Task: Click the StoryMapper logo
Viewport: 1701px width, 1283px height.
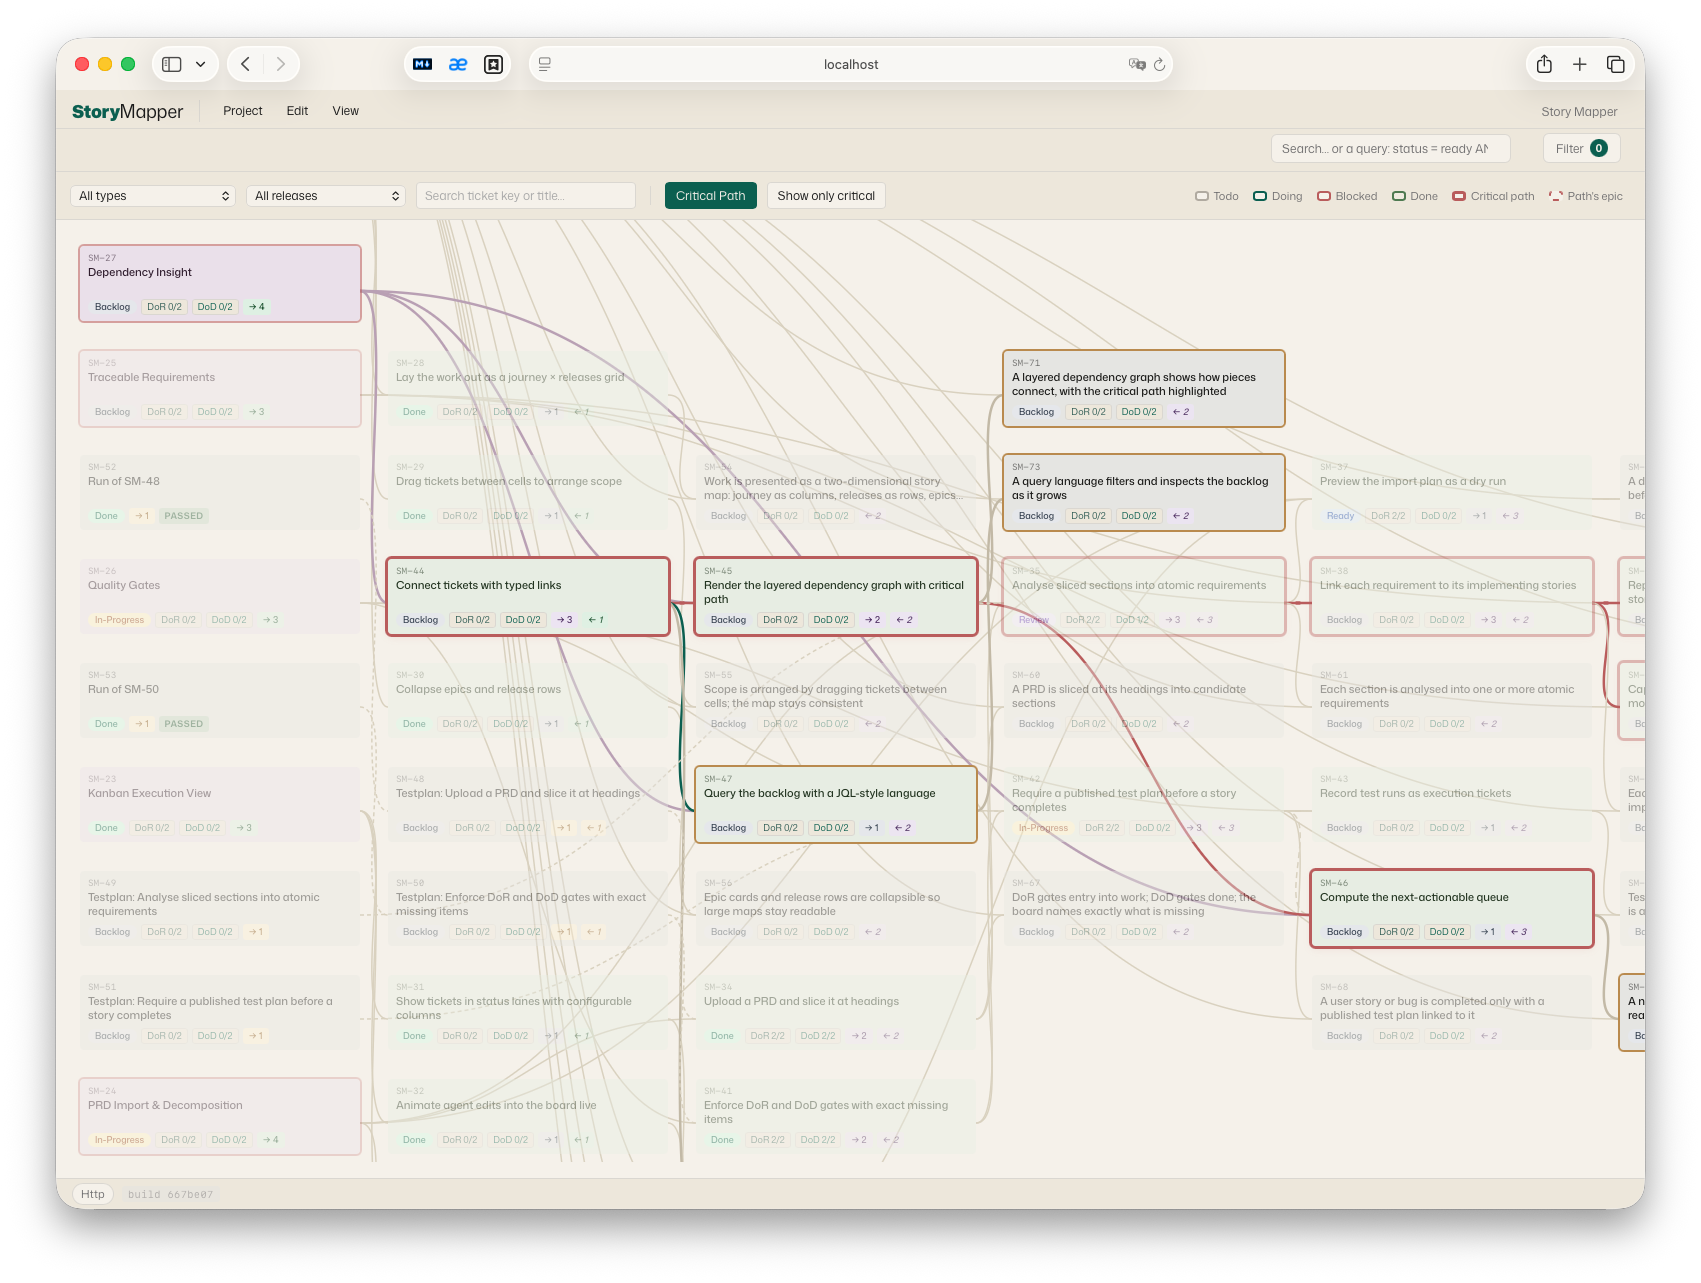Action: click(128, 111)
